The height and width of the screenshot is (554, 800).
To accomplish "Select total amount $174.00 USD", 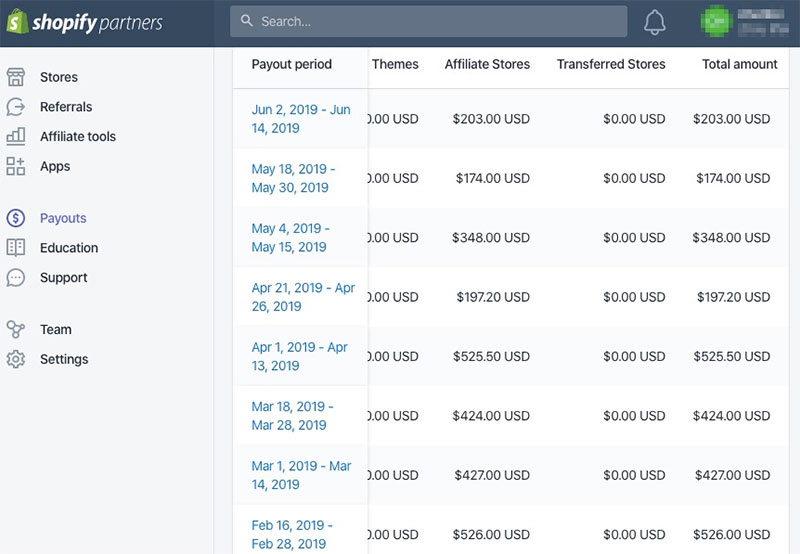I will [x=733, y=178].
